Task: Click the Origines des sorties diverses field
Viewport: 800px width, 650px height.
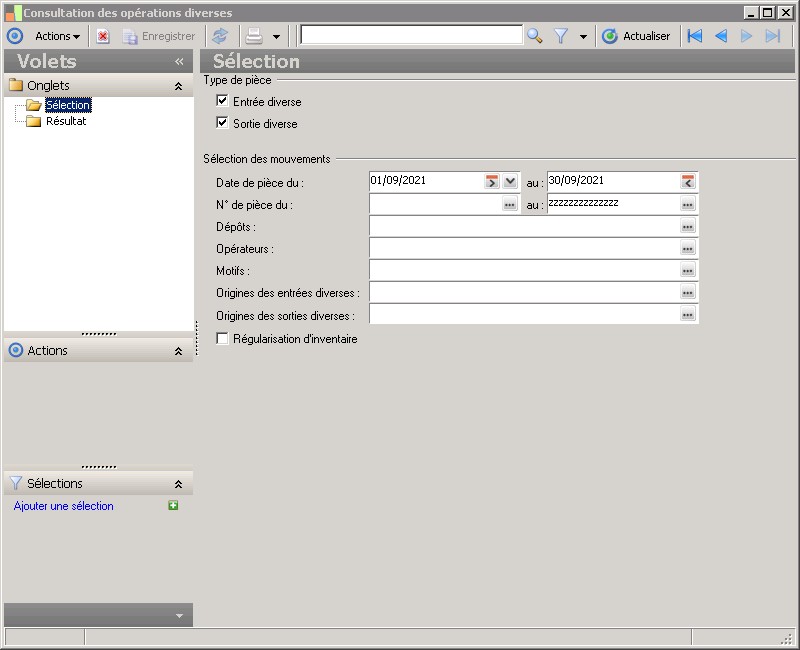Action: [524, 314]
